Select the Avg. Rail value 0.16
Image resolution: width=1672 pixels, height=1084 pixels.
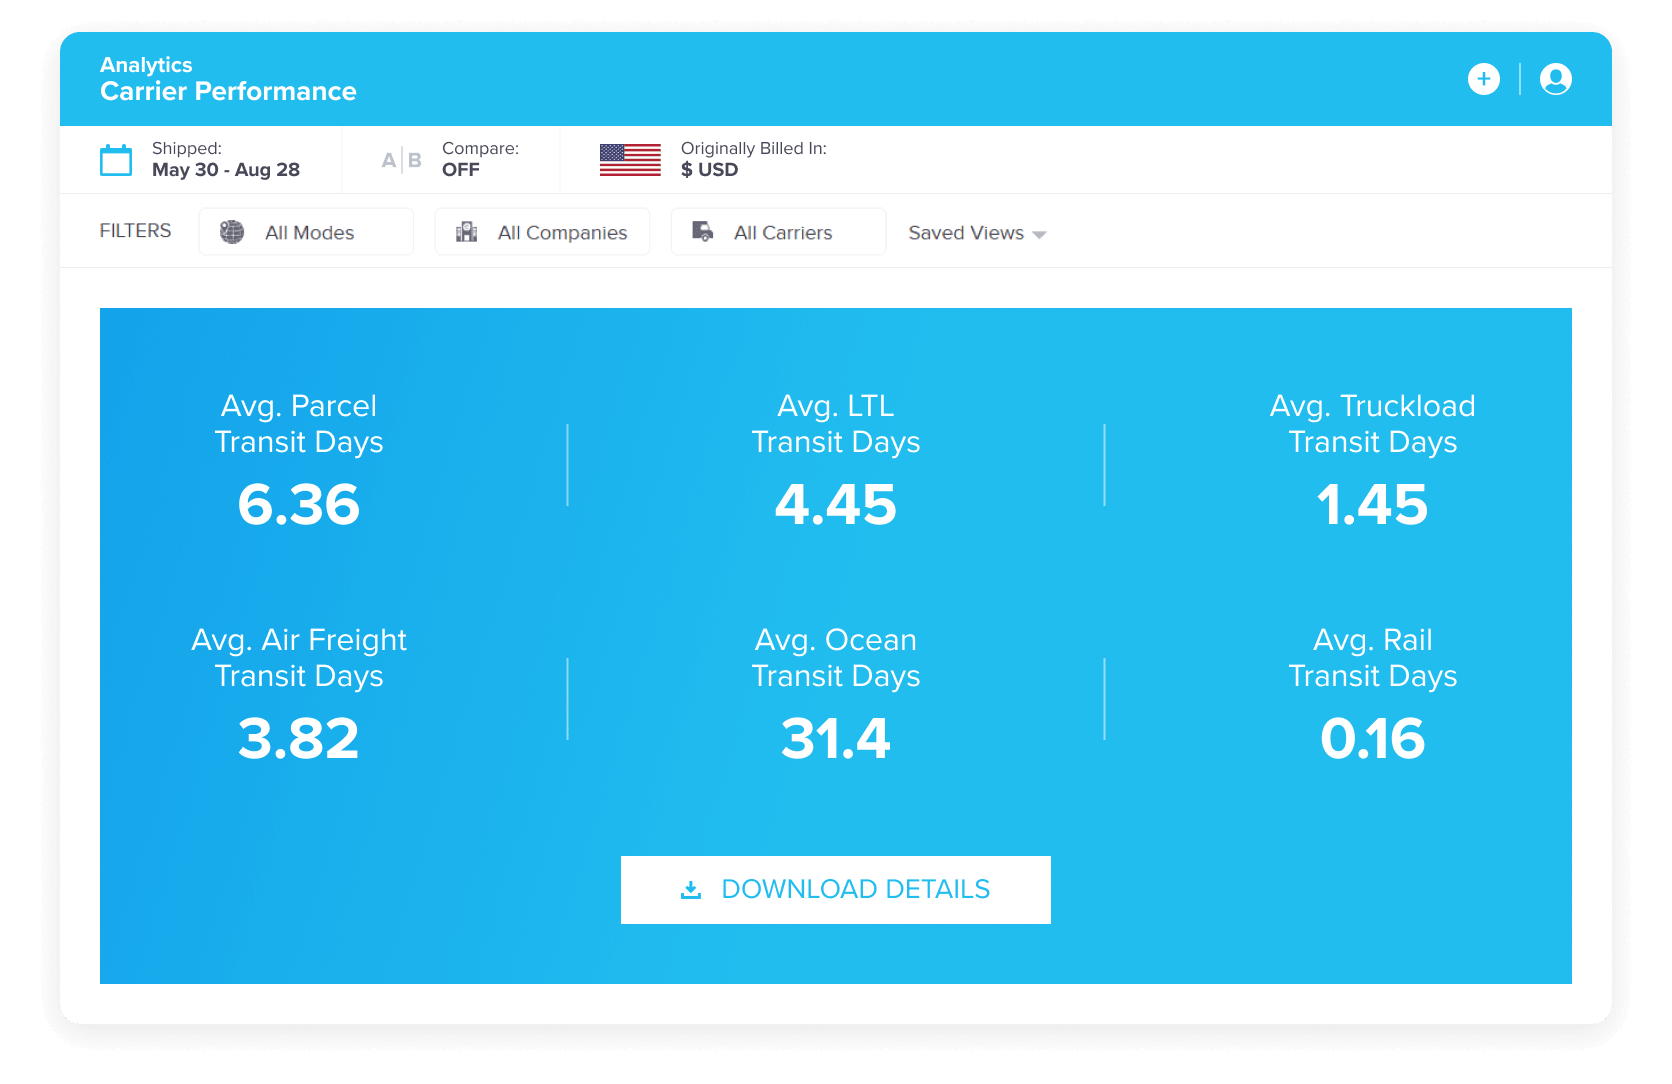[x=1373, y=739]
